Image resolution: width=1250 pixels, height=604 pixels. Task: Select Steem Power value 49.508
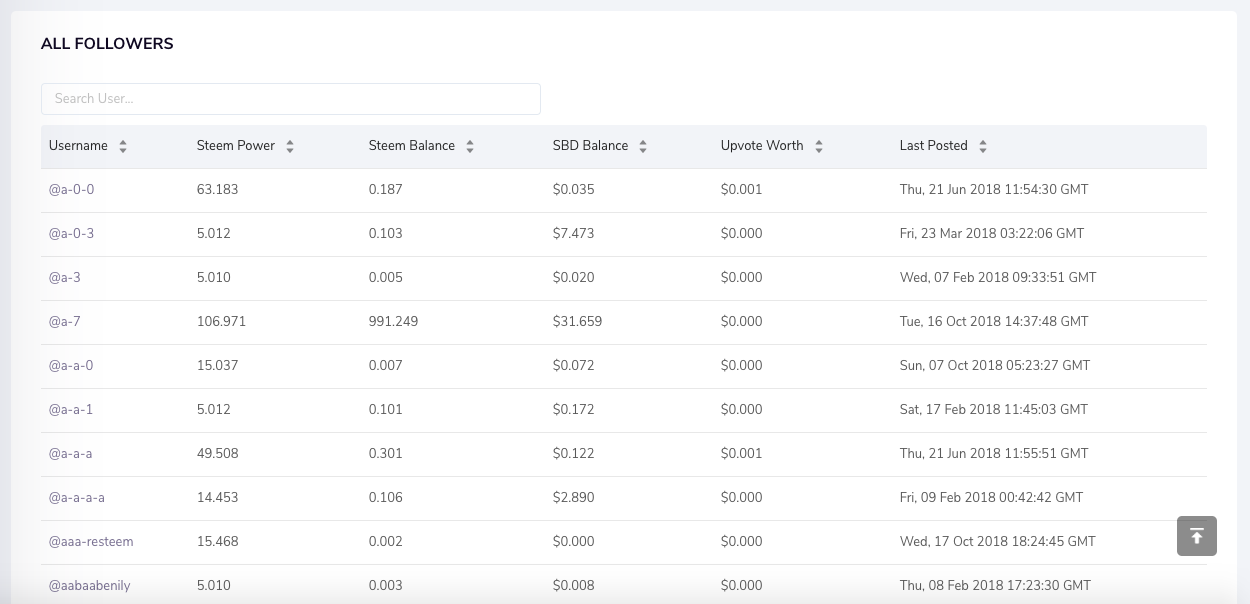tap(218, 454)
